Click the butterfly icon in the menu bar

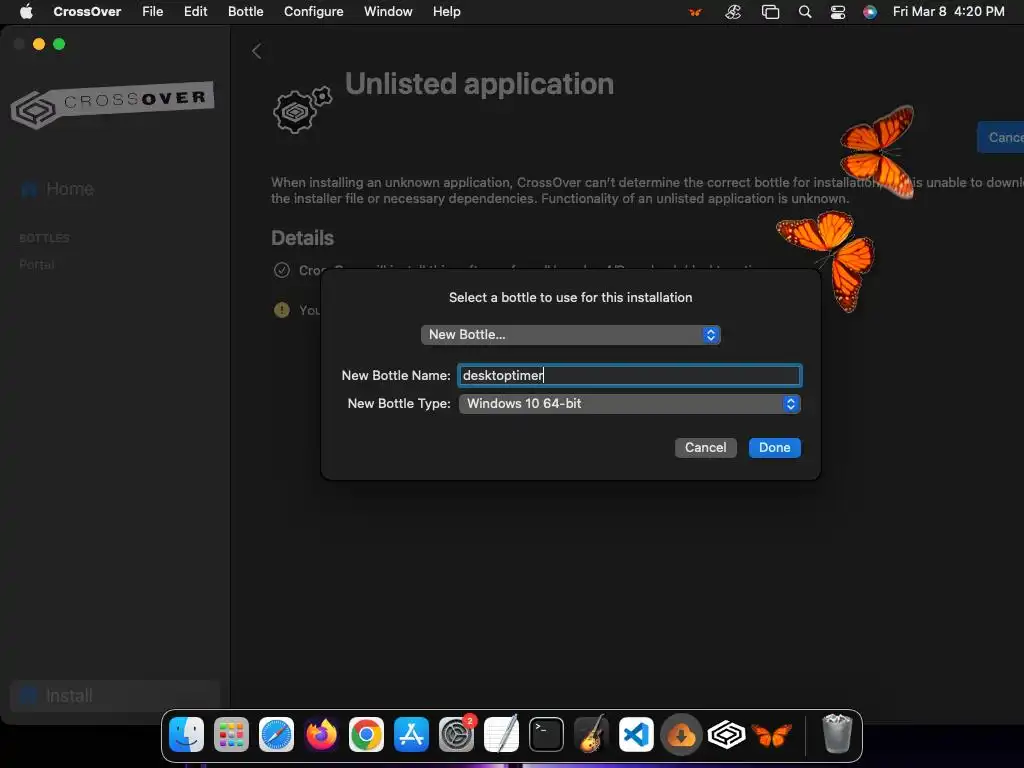click(x=696, y=12)
